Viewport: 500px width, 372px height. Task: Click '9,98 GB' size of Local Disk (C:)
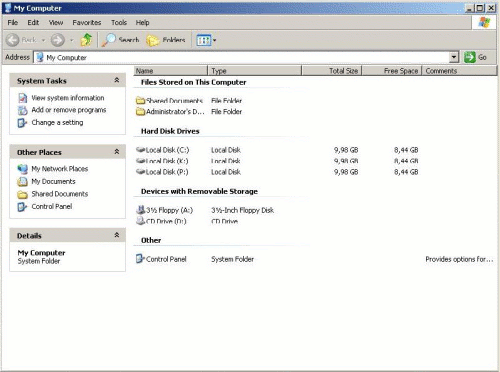coord(346,150)
